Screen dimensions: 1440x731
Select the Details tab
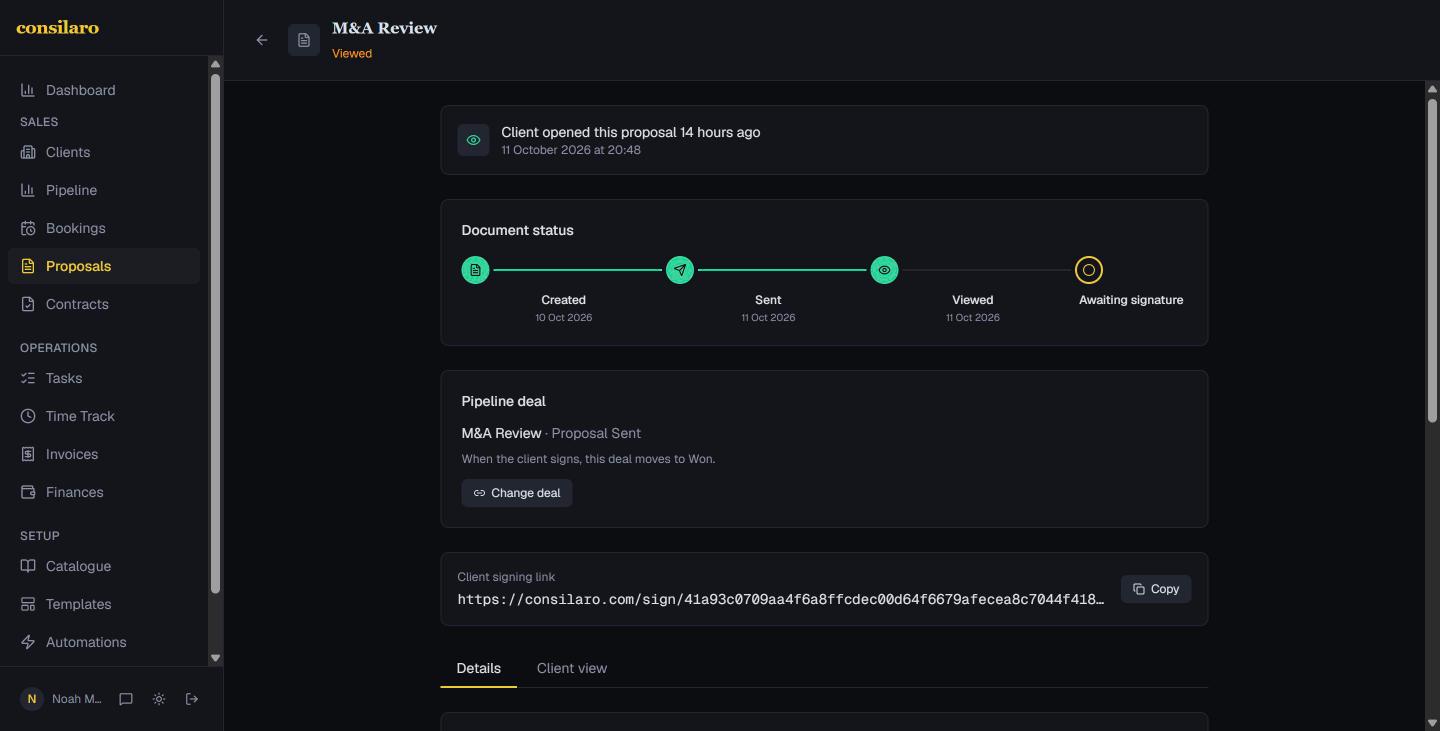click(x=479, y=668)
